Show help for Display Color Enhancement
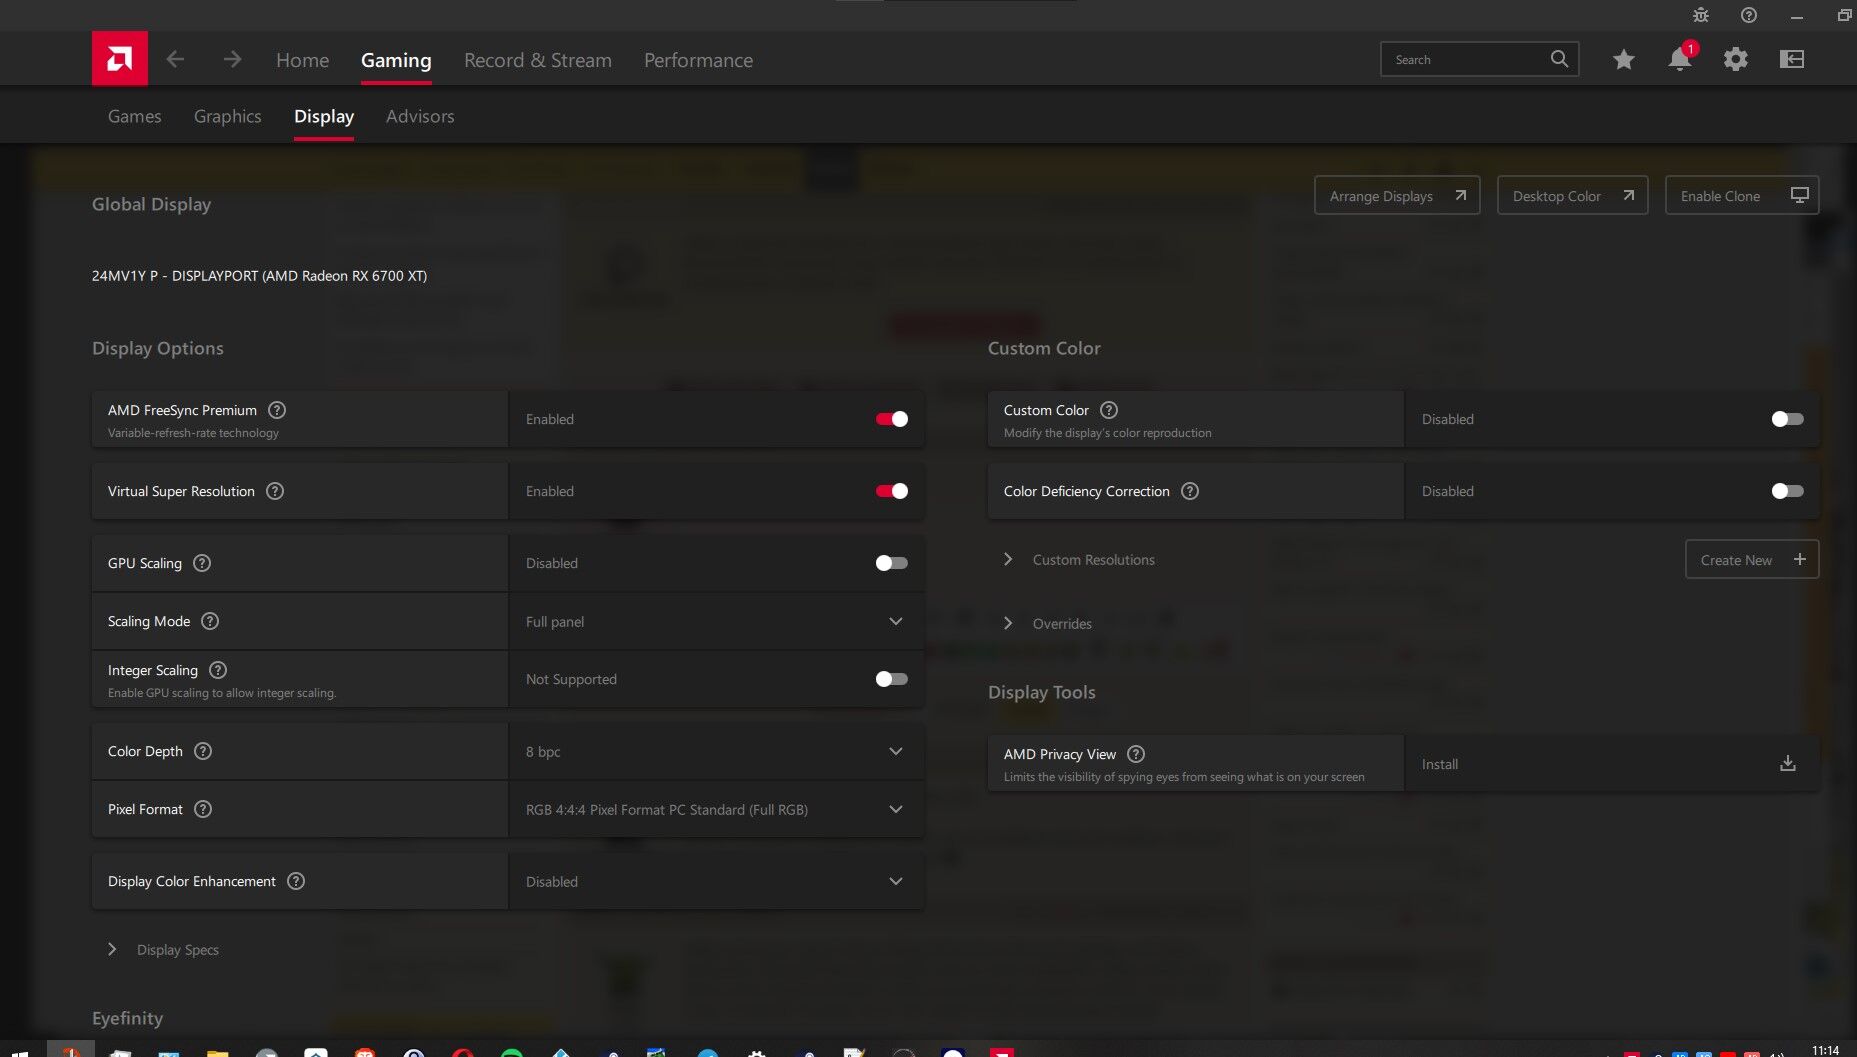The image size is (1857, 1057). pos(296,881)
